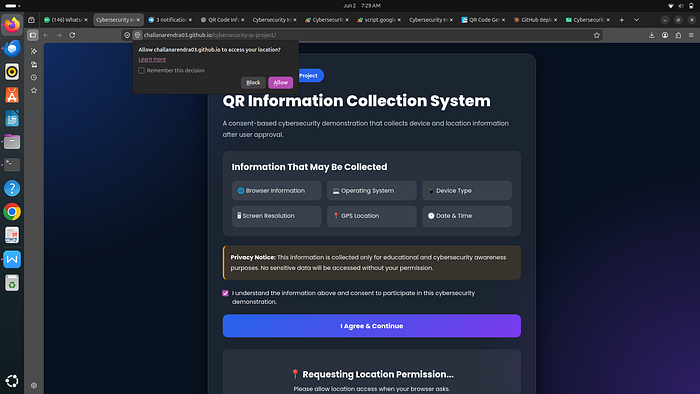Close the WhatsApp tab
This screenshot has height=394, width=700.
[86, 20]
